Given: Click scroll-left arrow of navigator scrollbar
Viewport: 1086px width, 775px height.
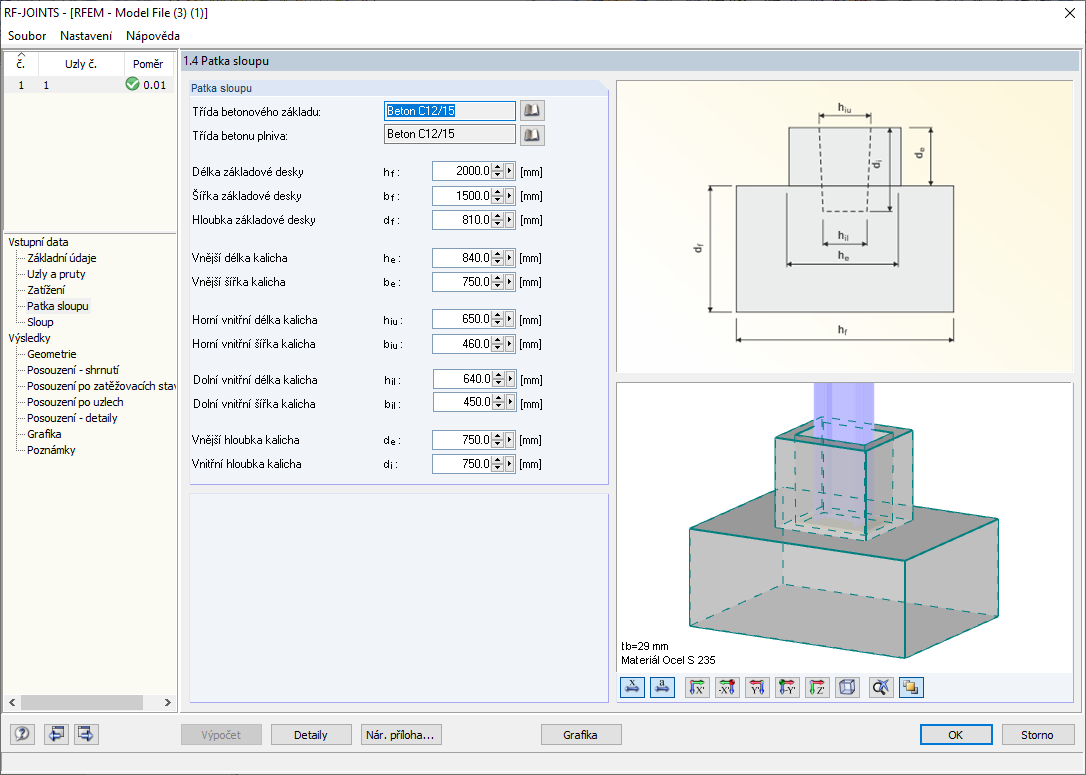Looking at the screenshot, I should point(12,702).
